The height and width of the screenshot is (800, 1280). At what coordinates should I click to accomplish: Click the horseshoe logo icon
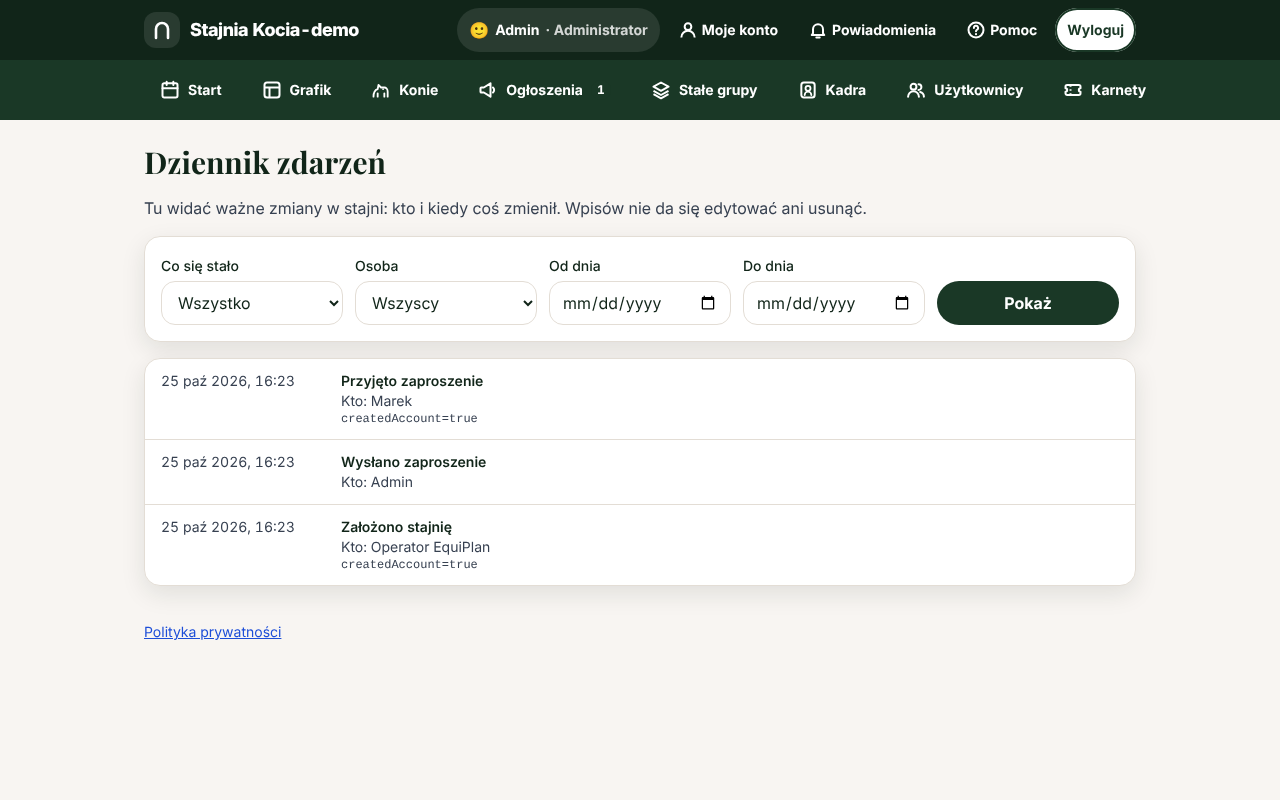(x=162, y=30)
